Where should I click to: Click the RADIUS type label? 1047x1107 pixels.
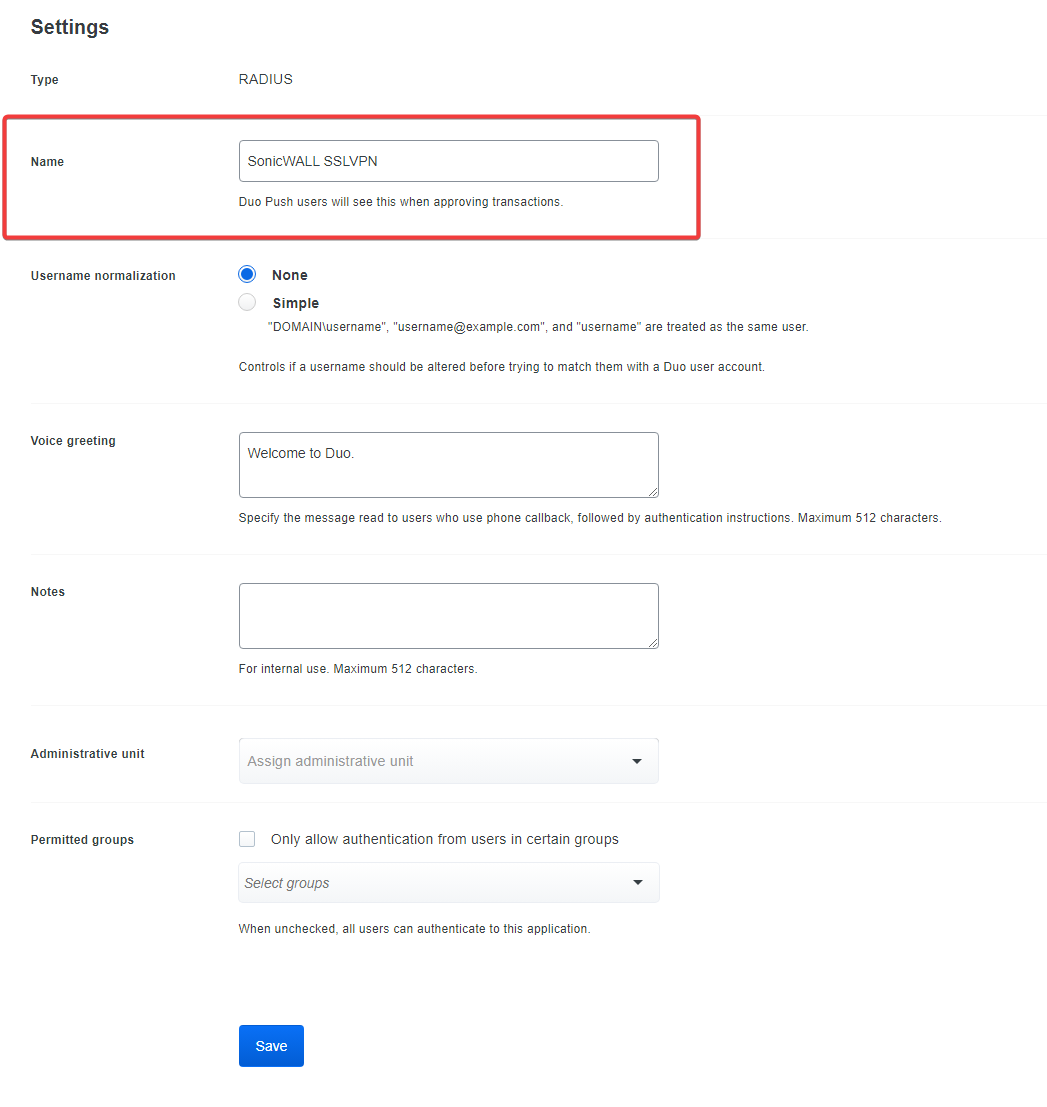(264, 79)
